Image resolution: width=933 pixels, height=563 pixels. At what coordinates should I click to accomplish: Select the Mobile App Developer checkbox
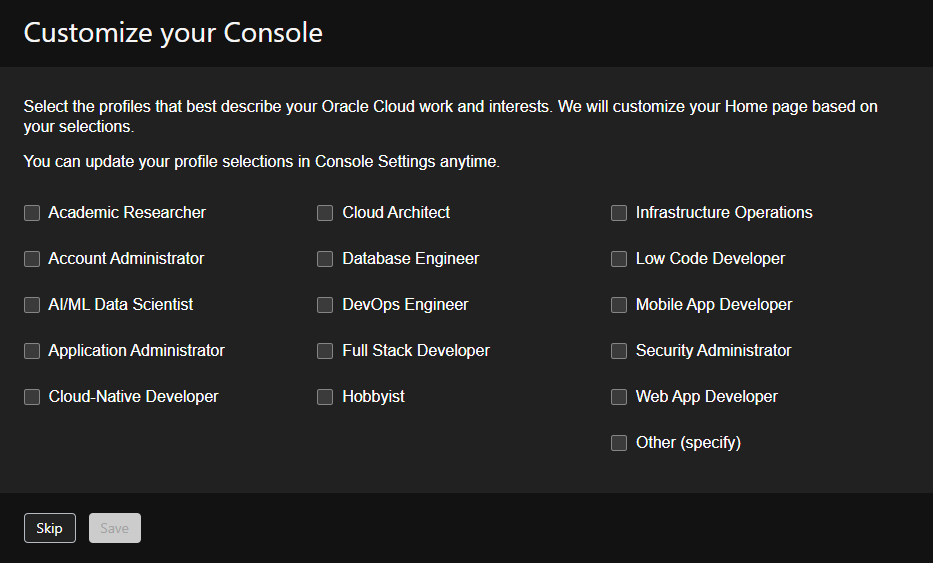point(619,305)
